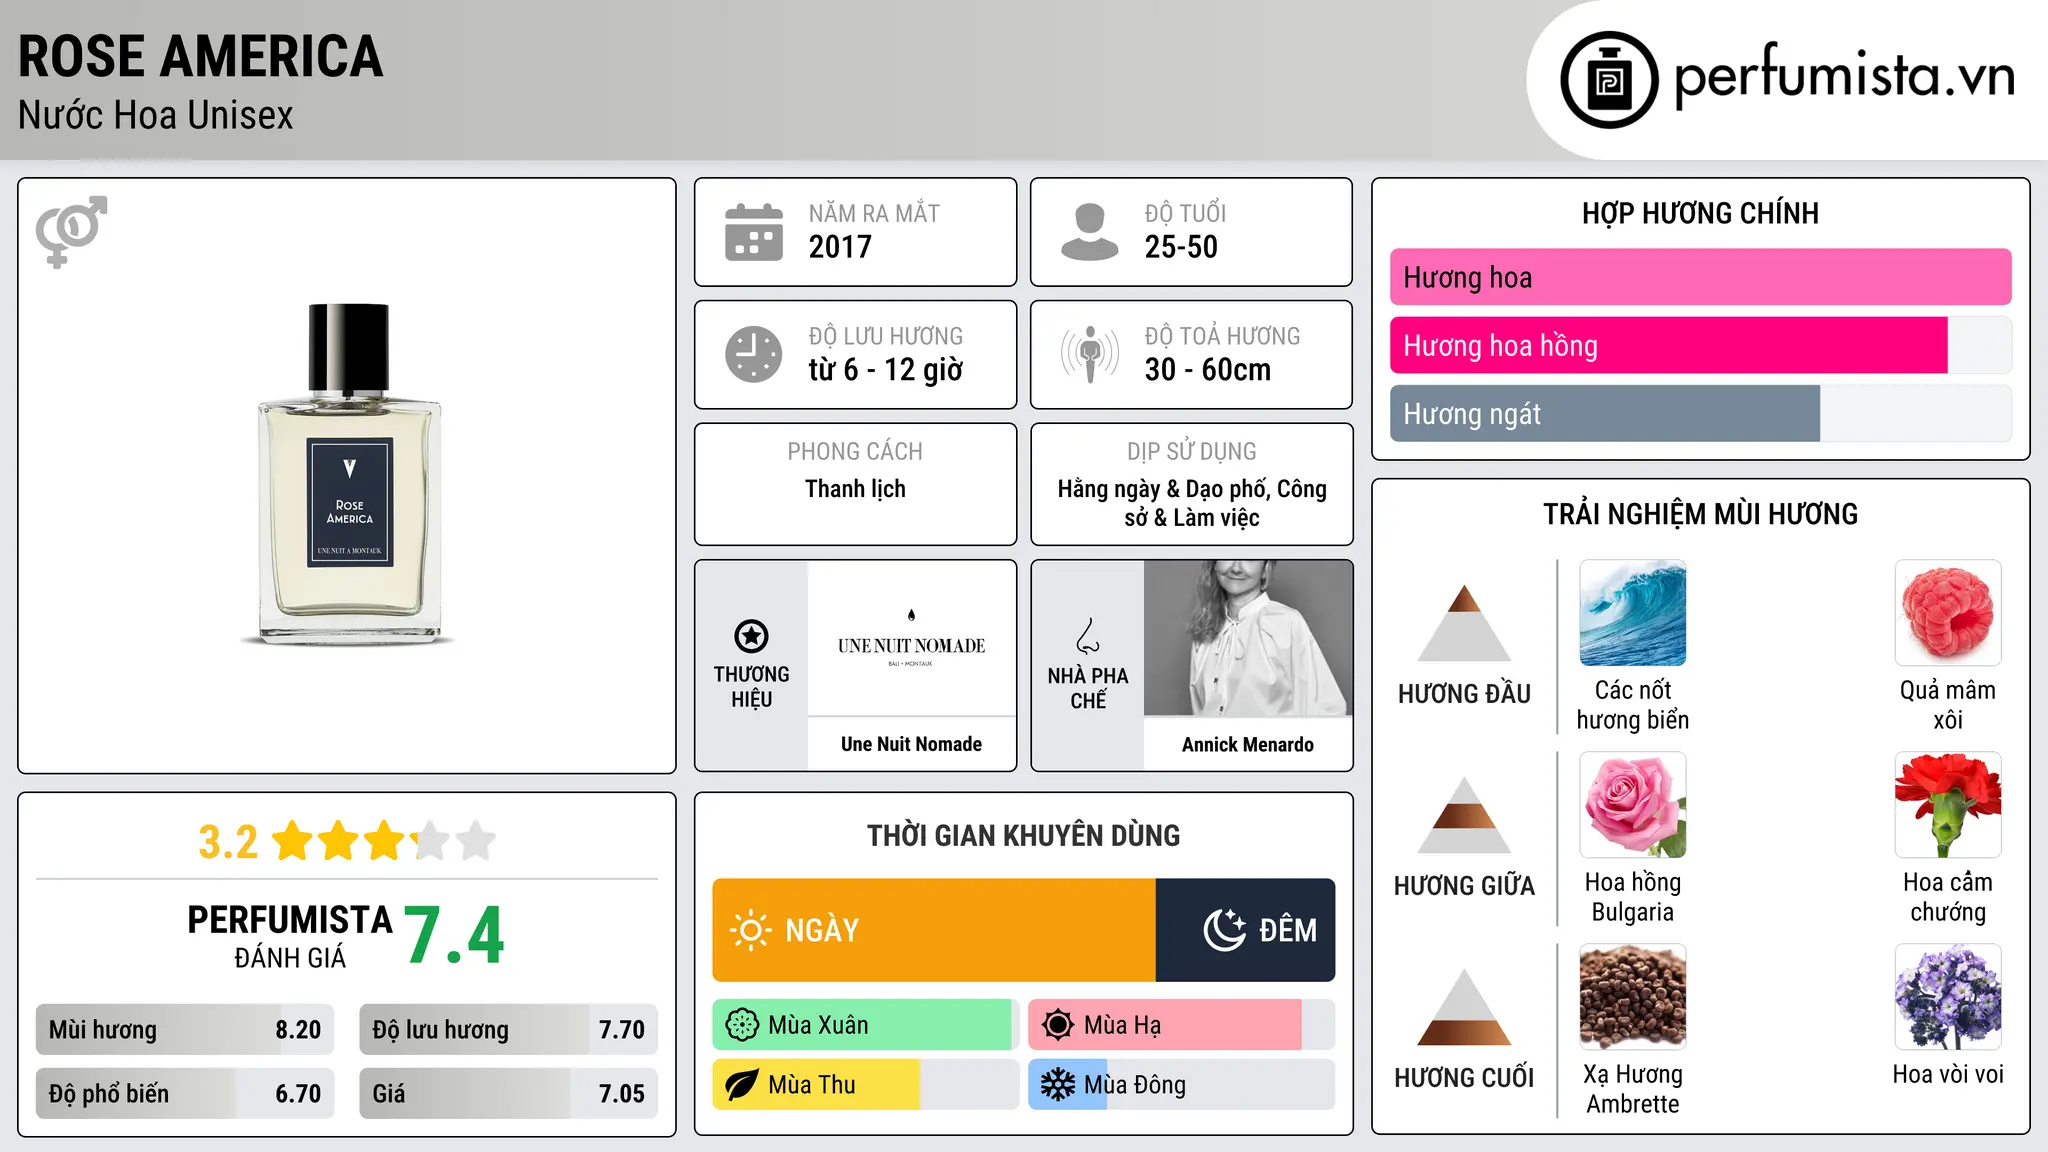Screen dimensions: 2048x1152
Task: Click the Thanh lịch style value
Action: [x=855, y=489]
